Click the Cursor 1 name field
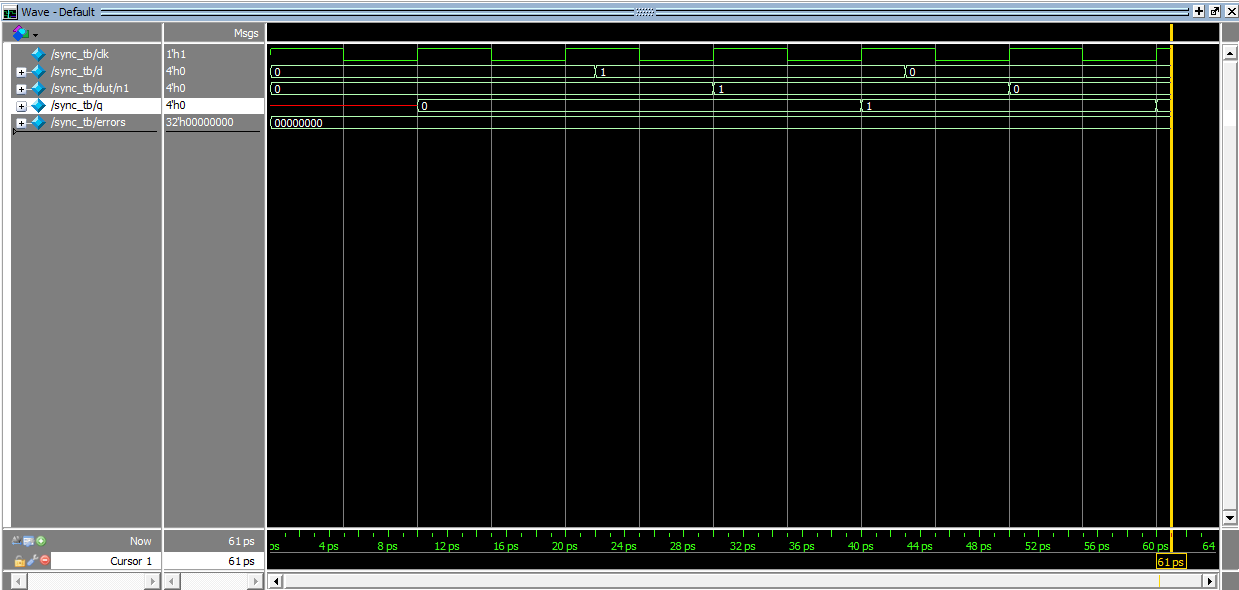The width and height of the screenshot is (1239, 590). pyautogui.click(x=105, y=561)
